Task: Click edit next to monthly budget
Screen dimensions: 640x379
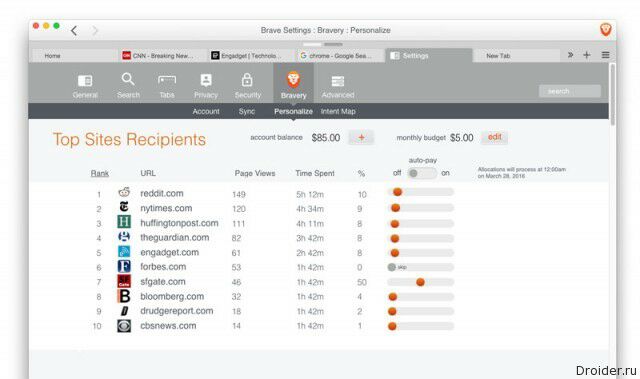Action: pos(494,137)
